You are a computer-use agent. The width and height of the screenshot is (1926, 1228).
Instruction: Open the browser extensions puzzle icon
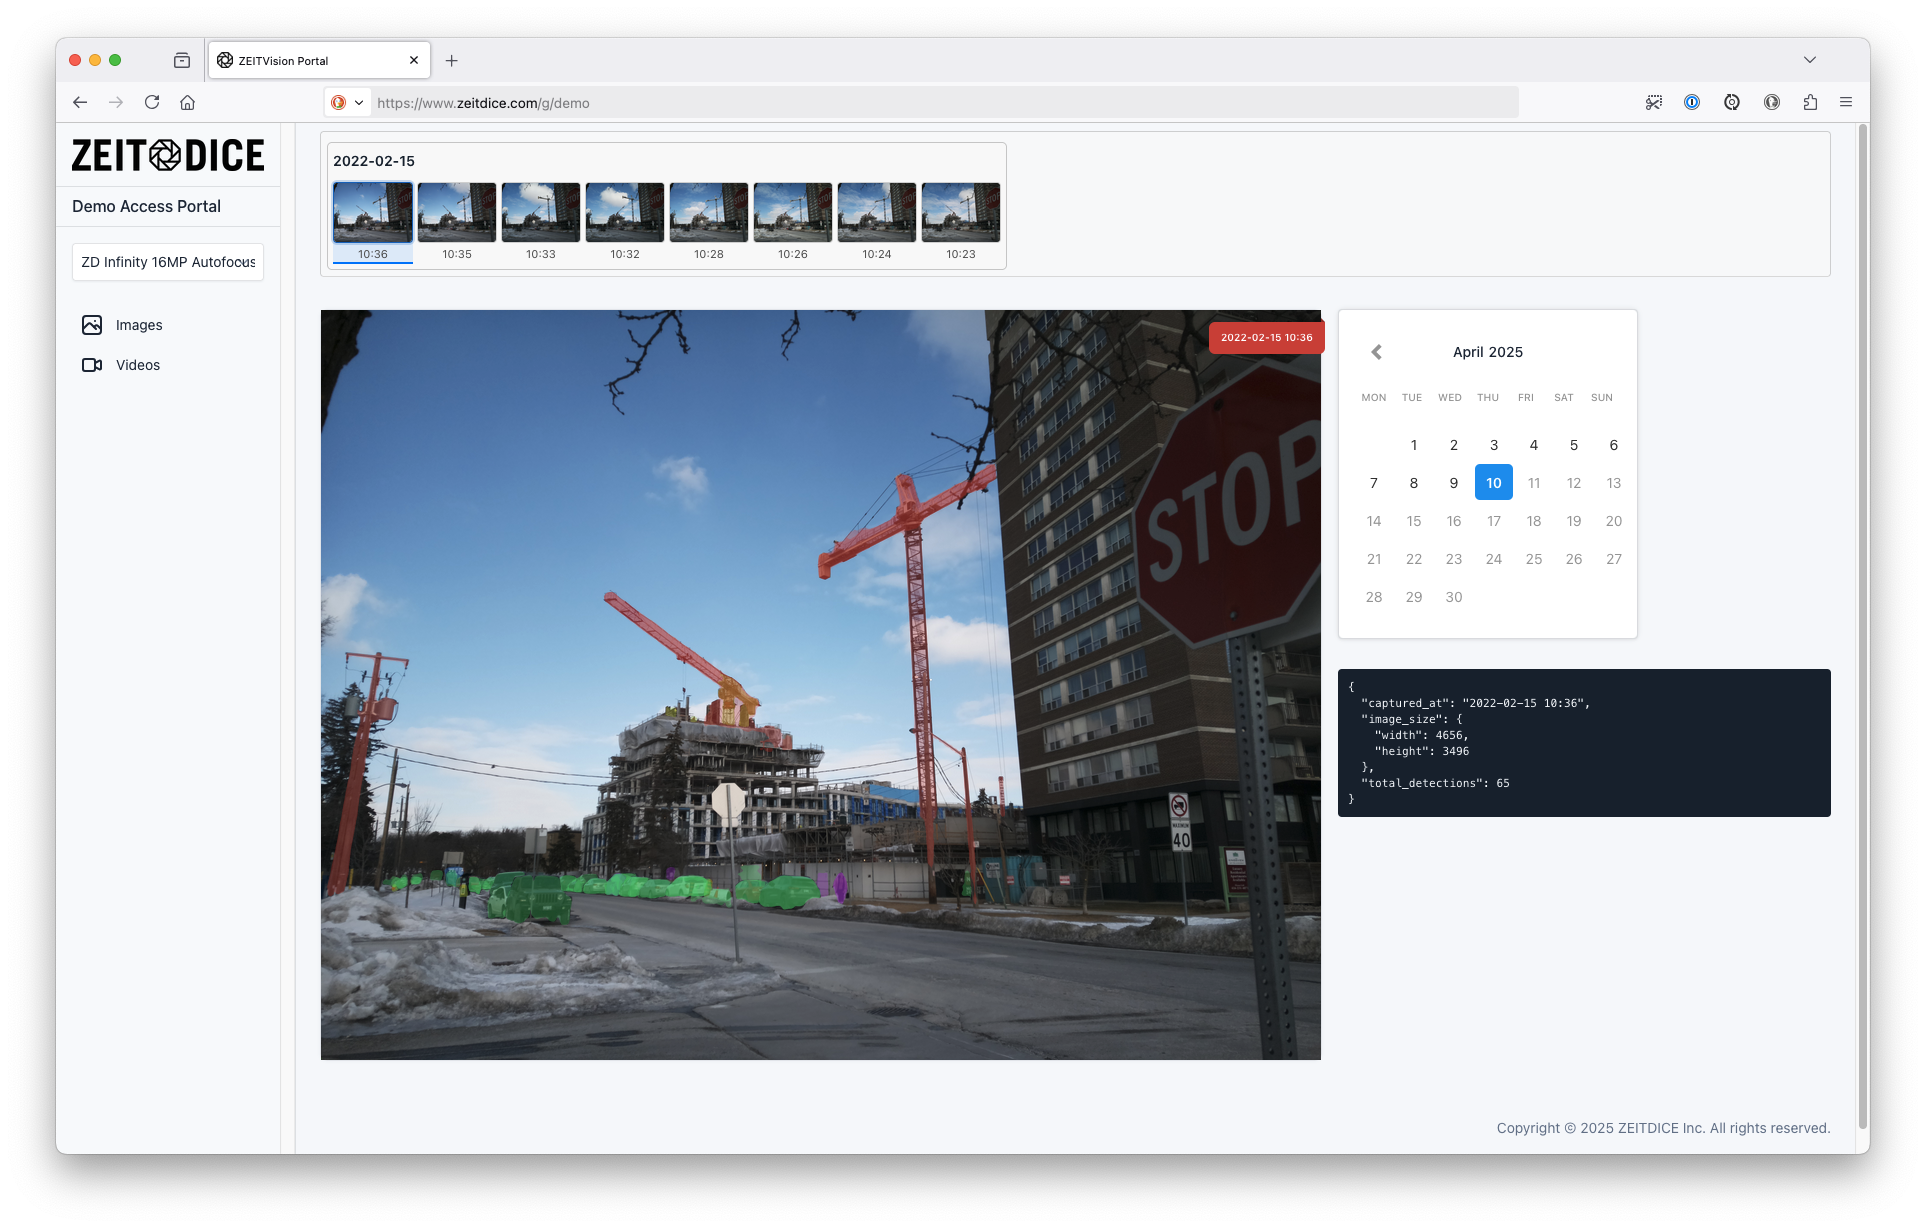pos(1810,102)
